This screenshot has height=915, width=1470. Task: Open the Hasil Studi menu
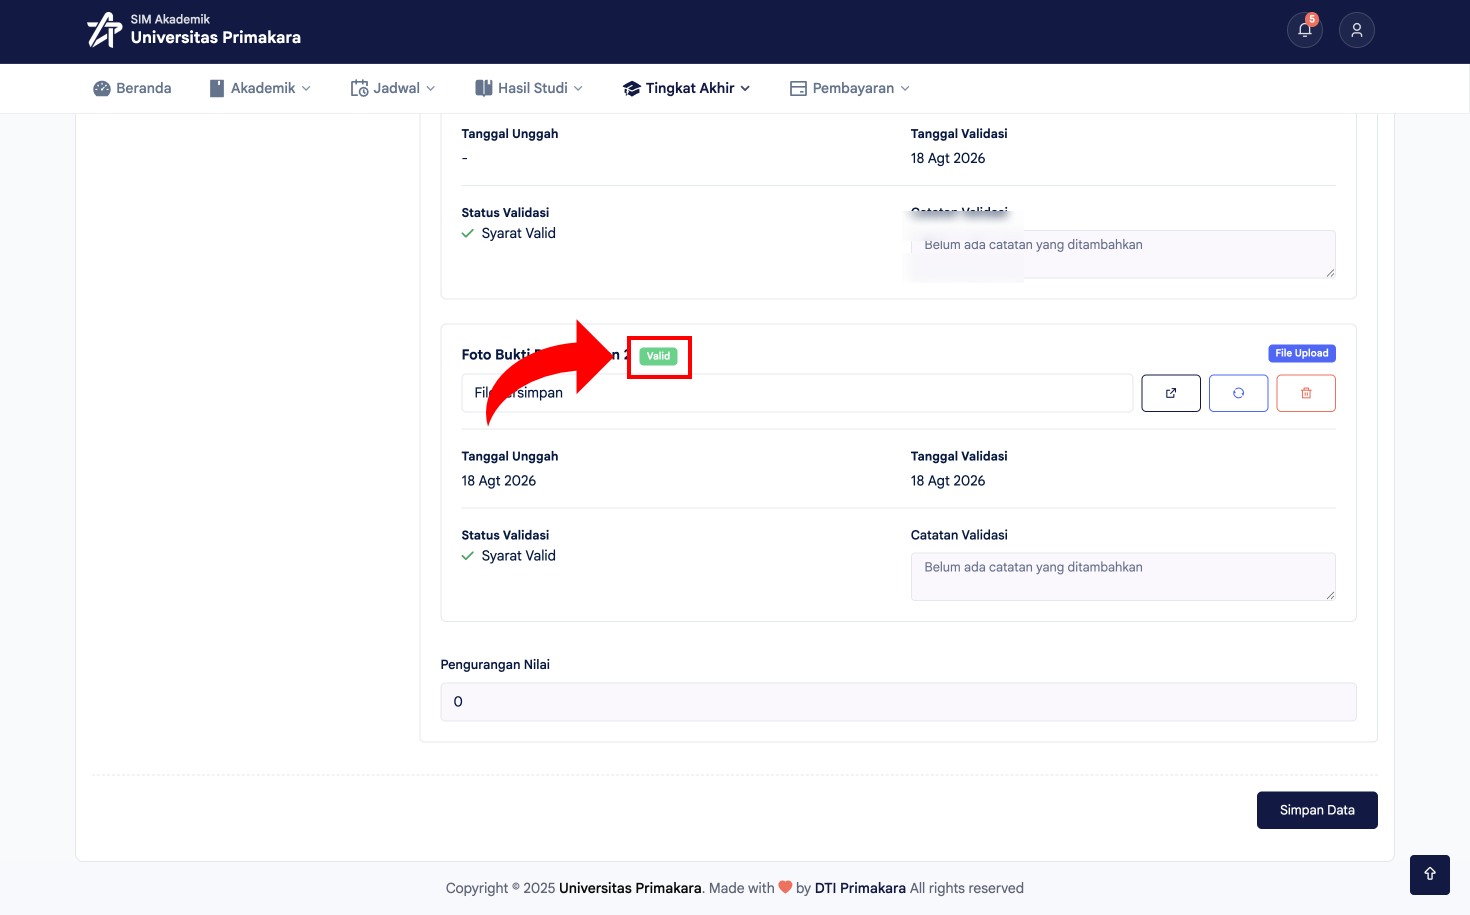[529, 88]
